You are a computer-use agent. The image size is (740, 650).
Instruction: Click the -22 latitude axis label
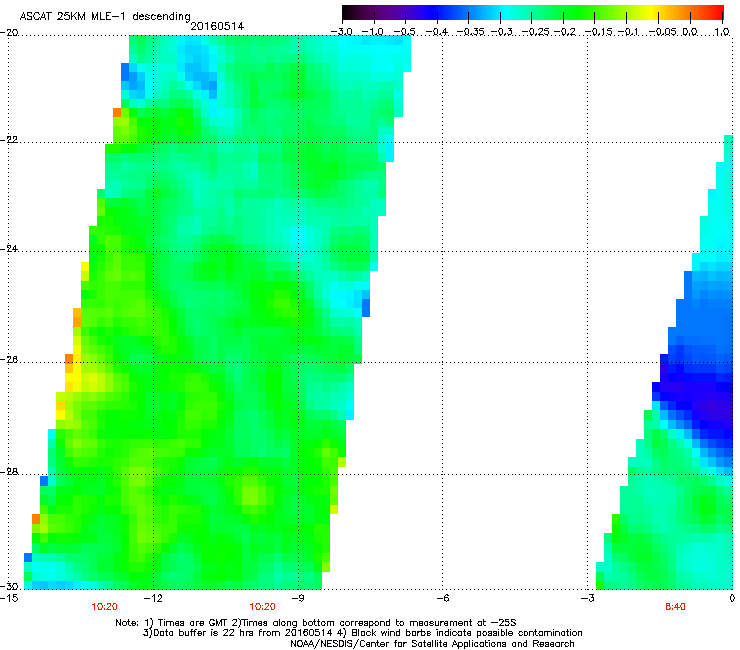click(9, 140)
